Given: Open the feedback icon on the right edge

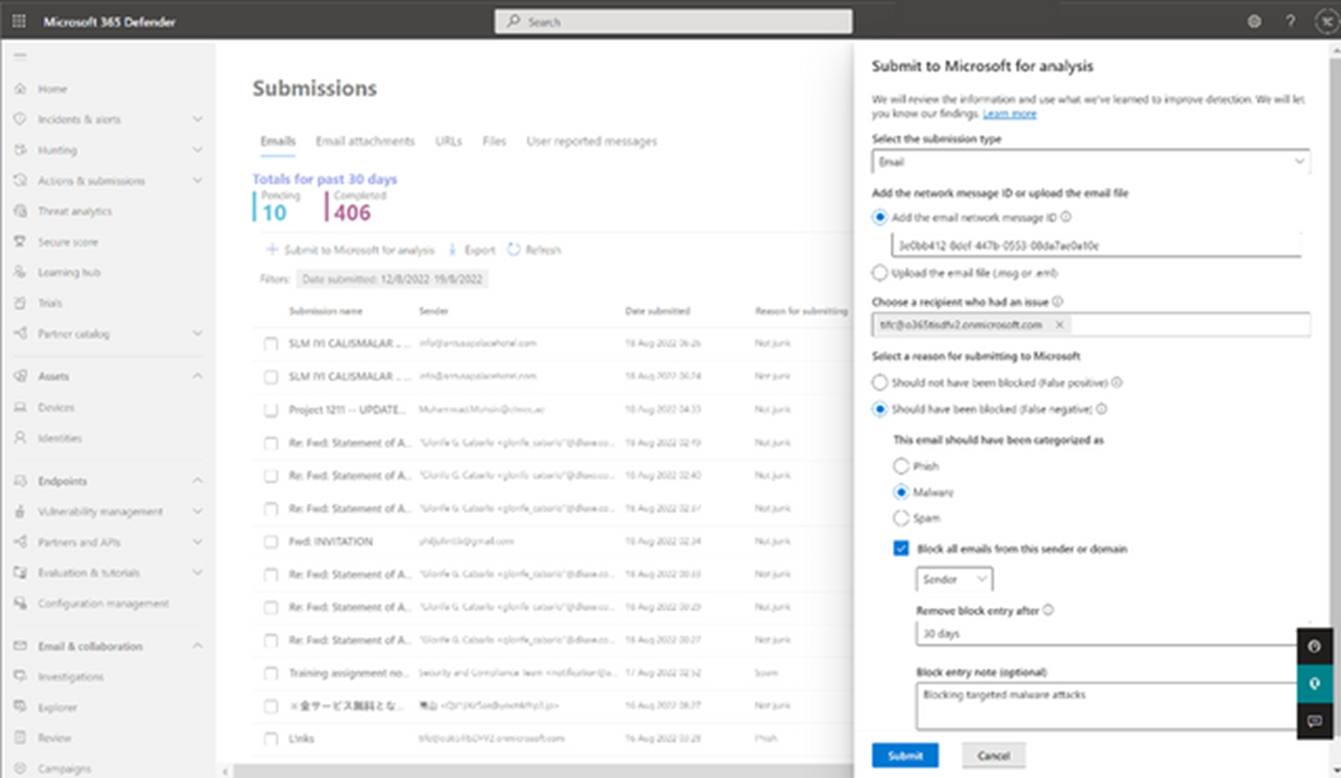Looking at the screenshot, I should [1314, 718].
